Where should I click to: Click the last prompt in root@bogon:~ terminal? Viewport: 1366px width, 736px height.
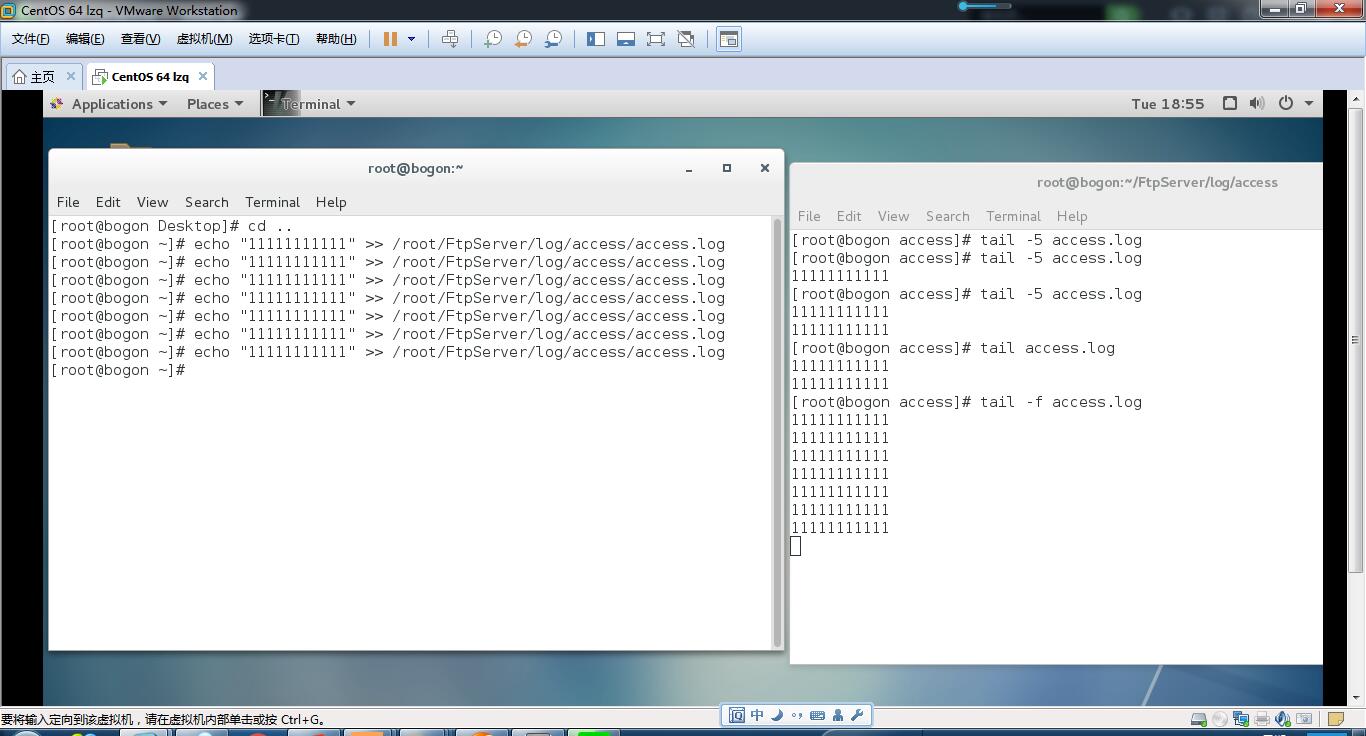point(118,370)
